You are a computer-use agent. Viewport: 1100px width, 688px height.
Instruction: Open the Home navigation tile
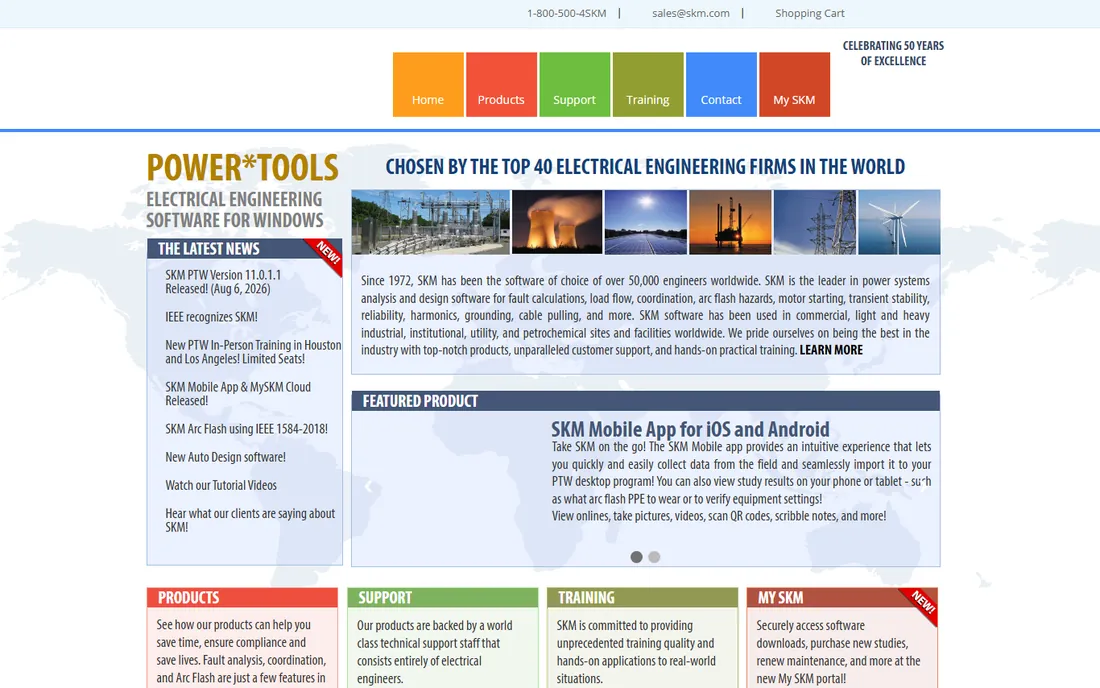pyautogui.click(x=428, y=84)
